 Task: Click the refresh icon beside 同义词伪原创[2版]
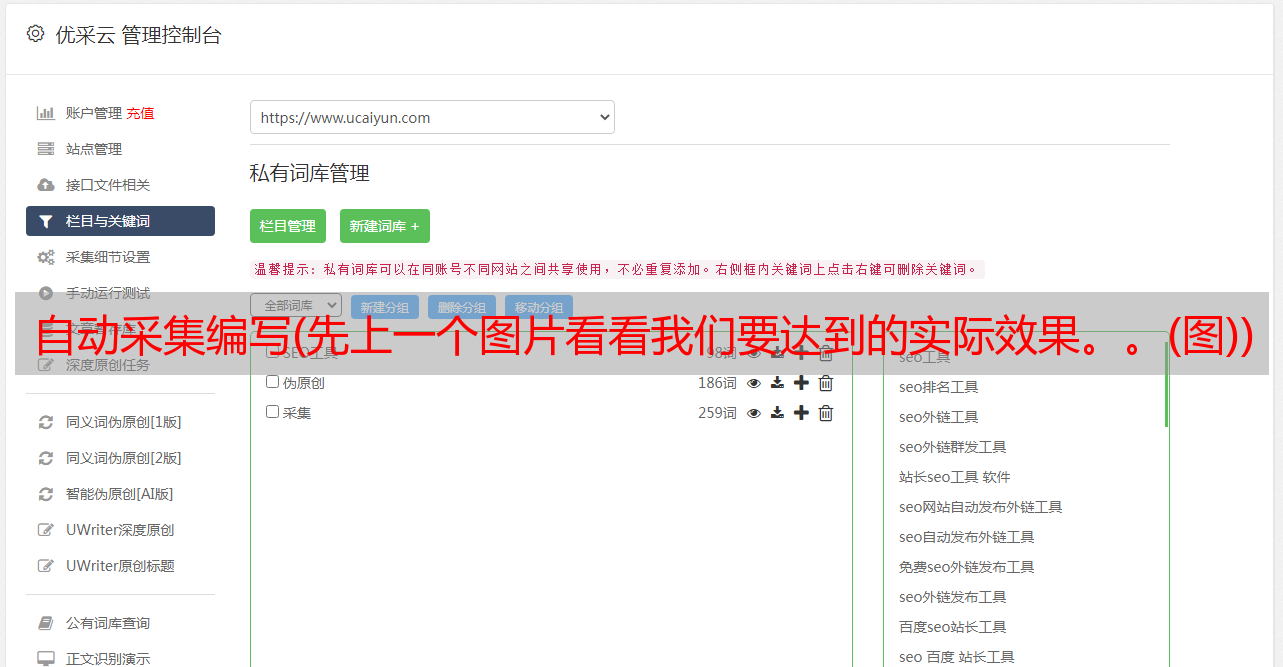pos(46,458)
